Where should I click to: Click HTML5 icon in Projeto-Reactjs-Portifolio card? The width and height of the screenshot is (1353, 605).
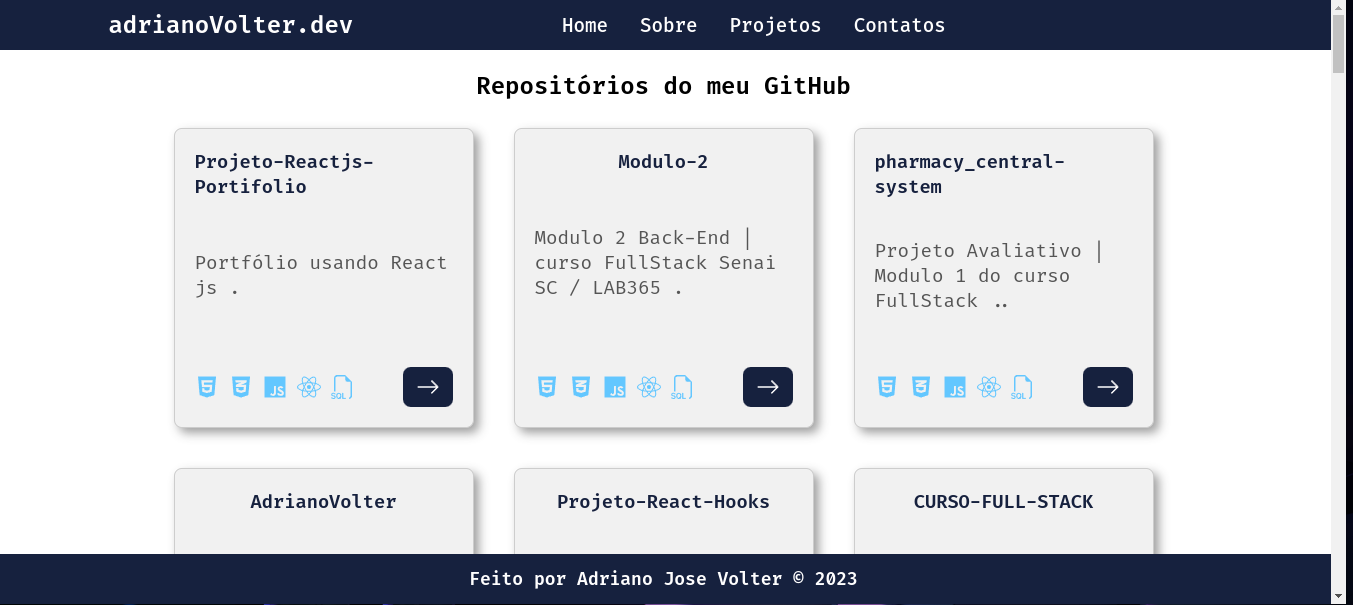(x=206, y=387)
